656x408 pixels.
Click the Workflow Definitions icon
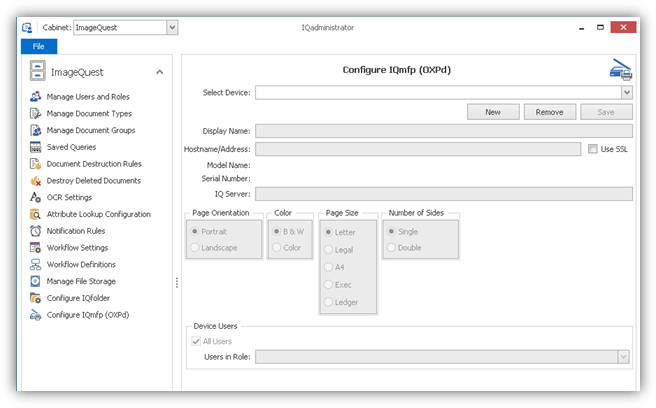(x=36, y=264)
